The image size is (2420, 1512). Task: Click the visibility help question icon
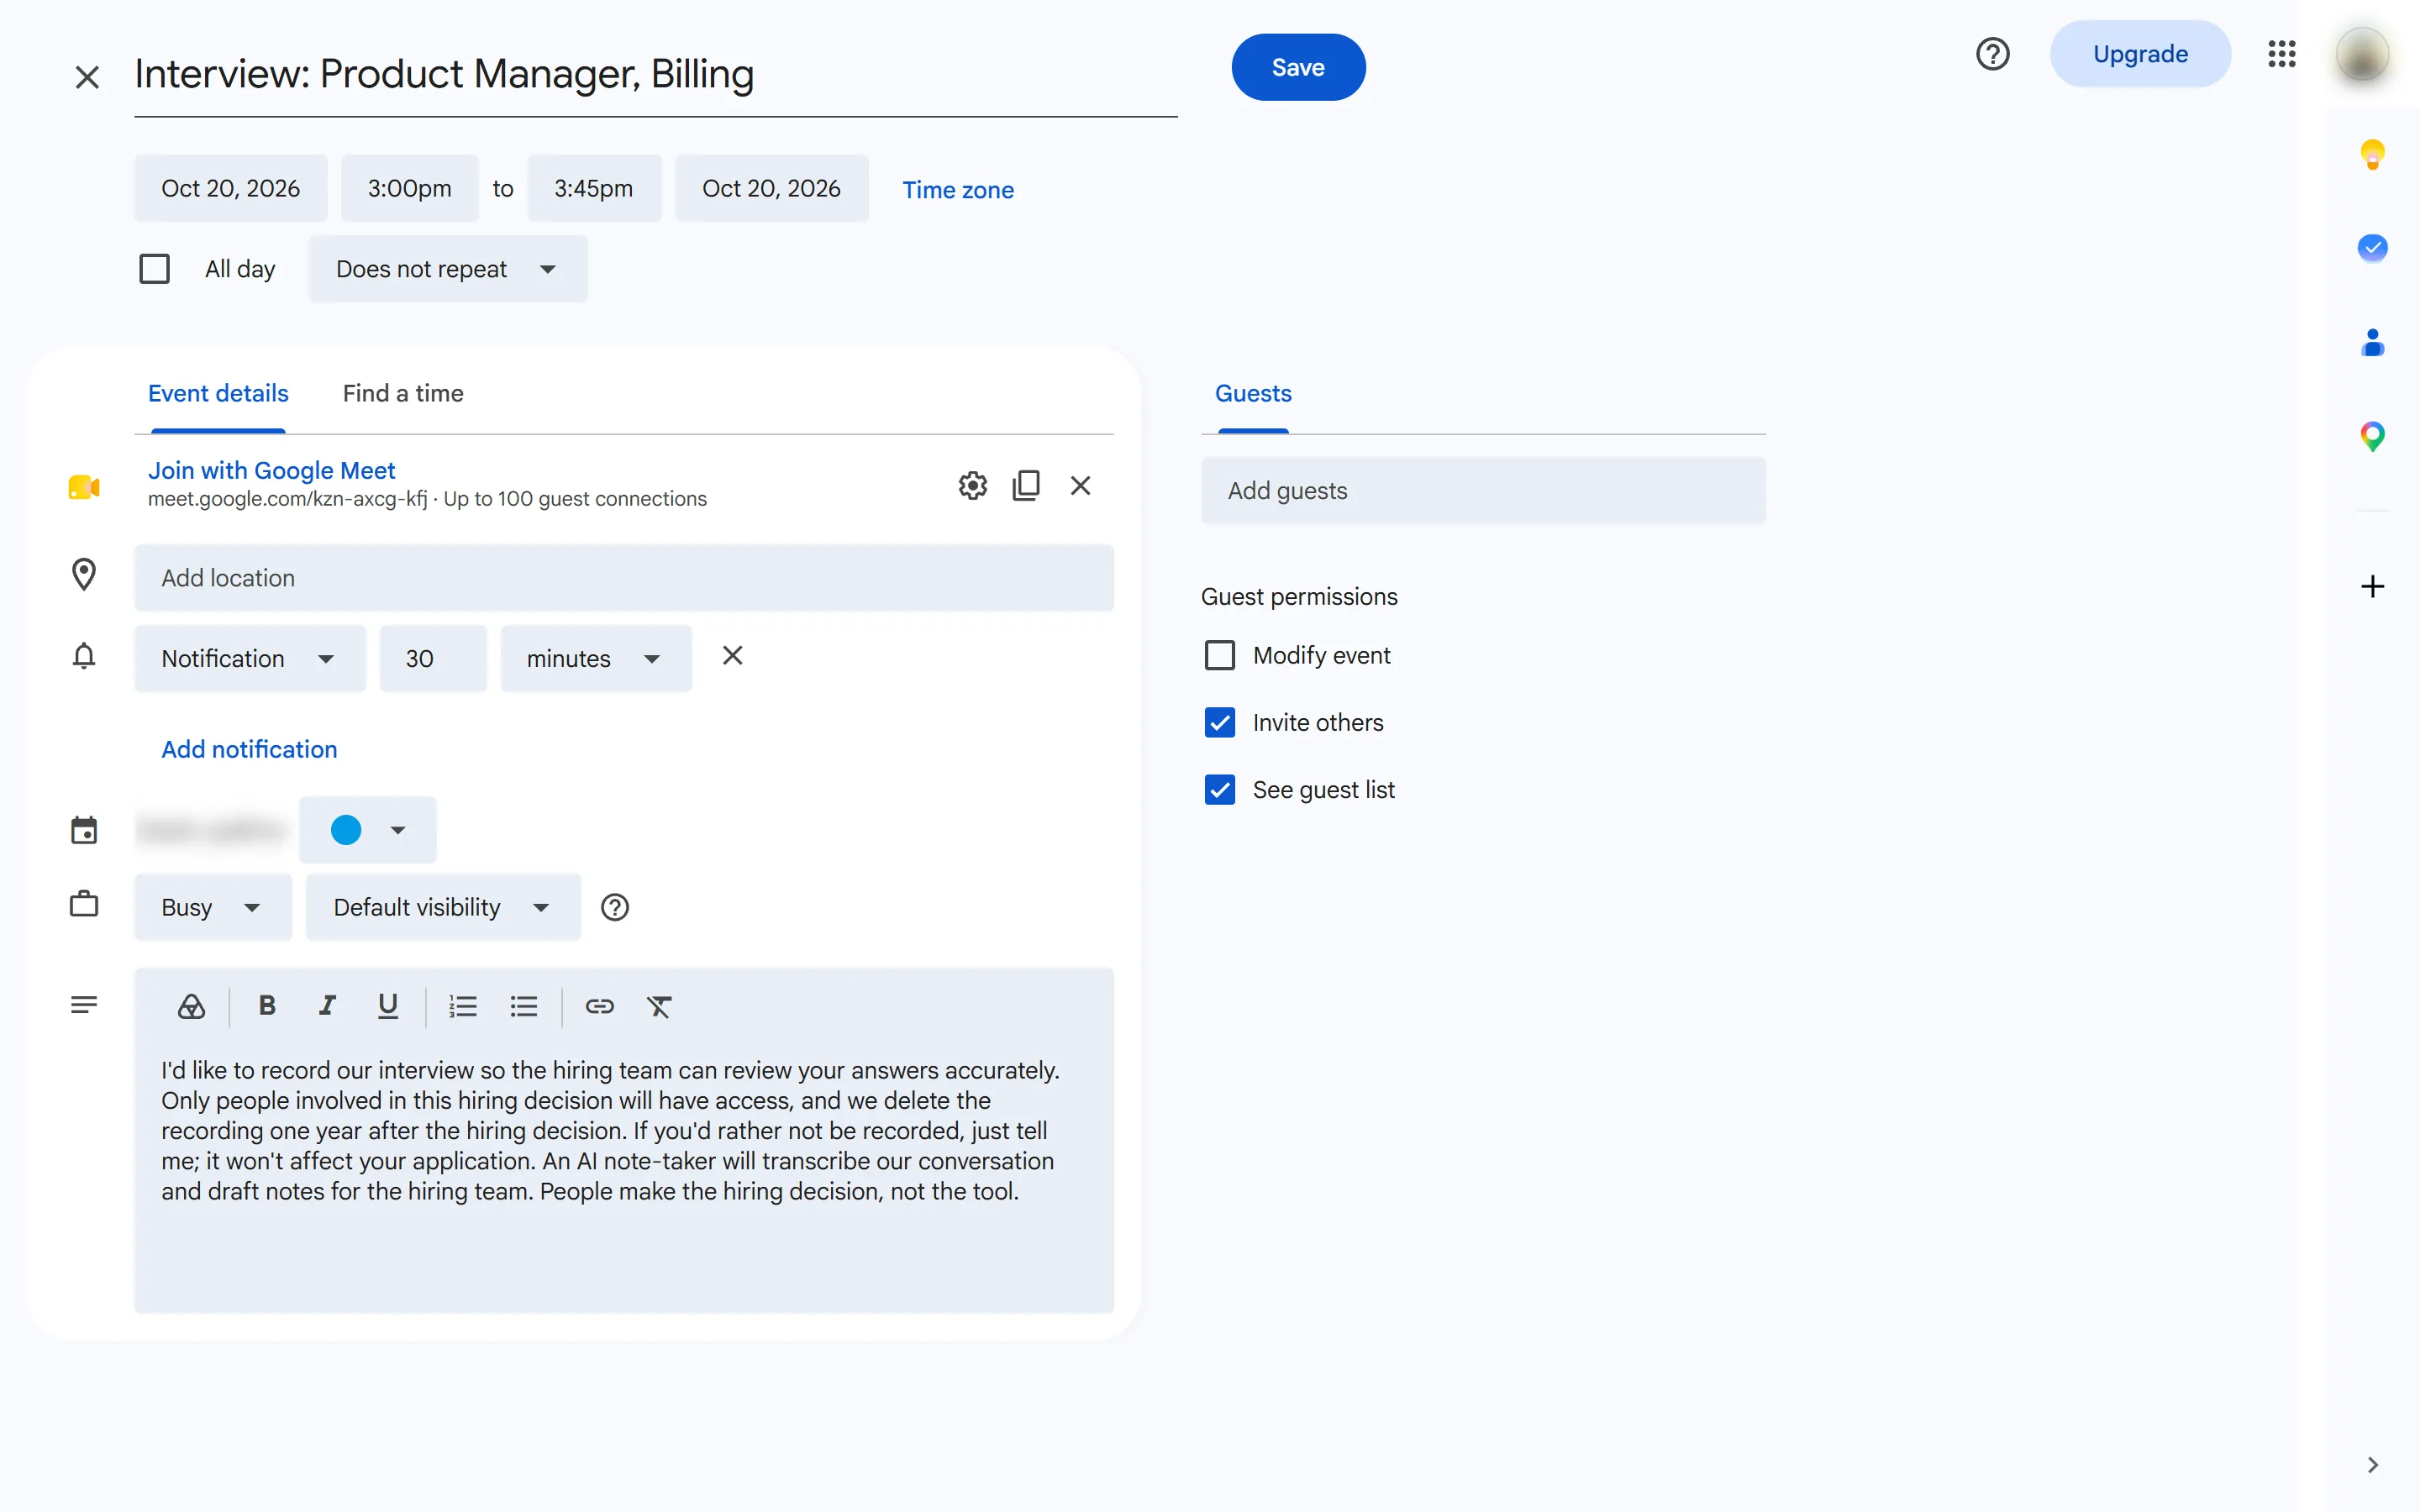[614, 907]
